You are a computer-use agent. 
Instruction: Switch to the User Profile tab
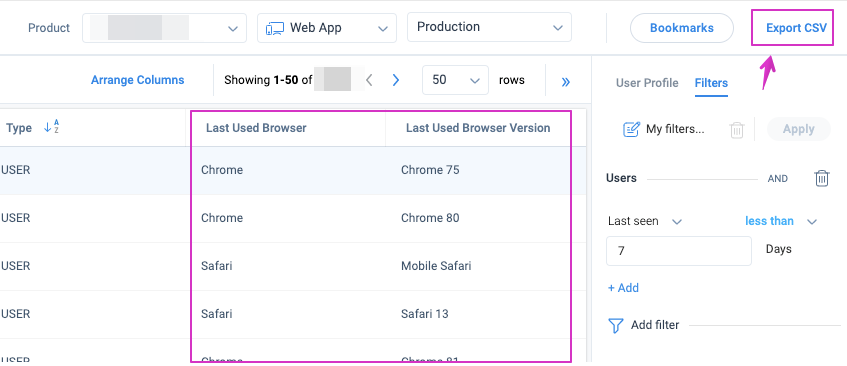[x=647, y=83]
